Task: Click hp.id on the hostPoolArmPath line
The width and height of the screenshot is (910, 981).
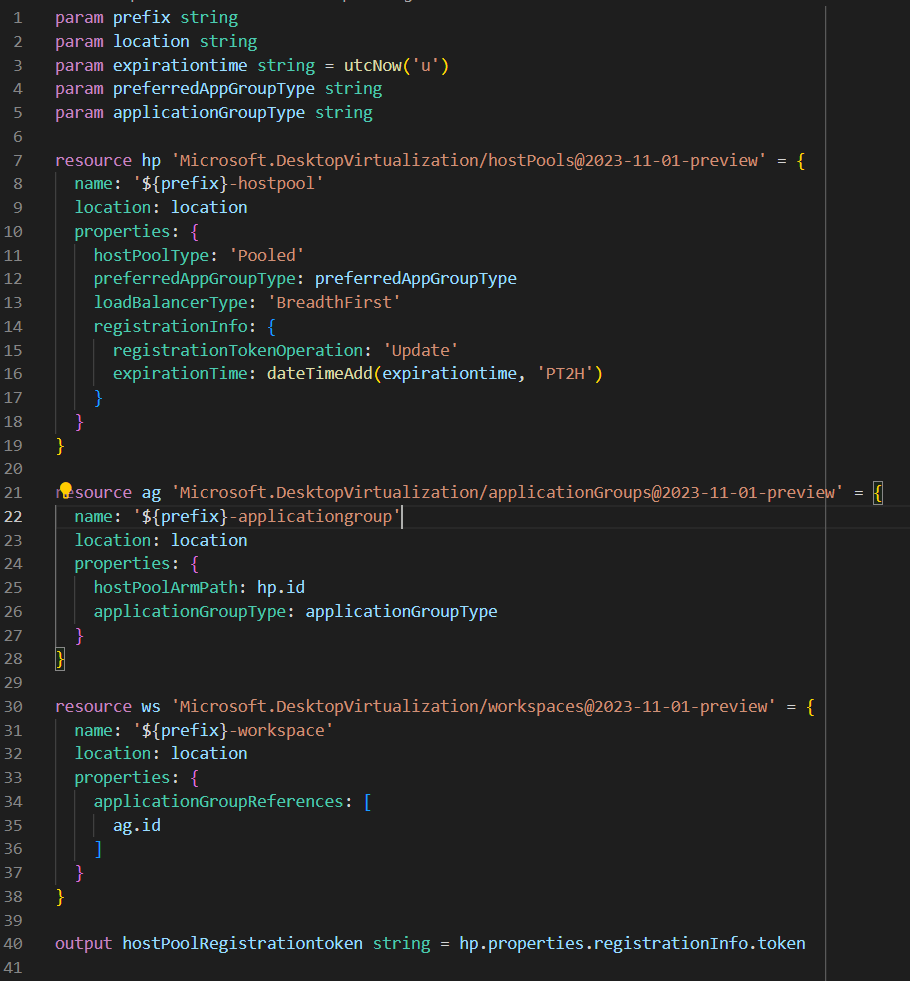Action: [281, 587]
